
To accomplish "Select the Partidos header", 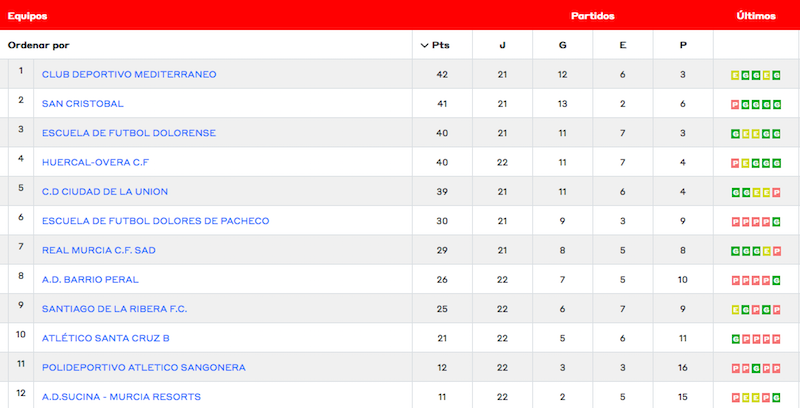I will (x=592, y=16).
